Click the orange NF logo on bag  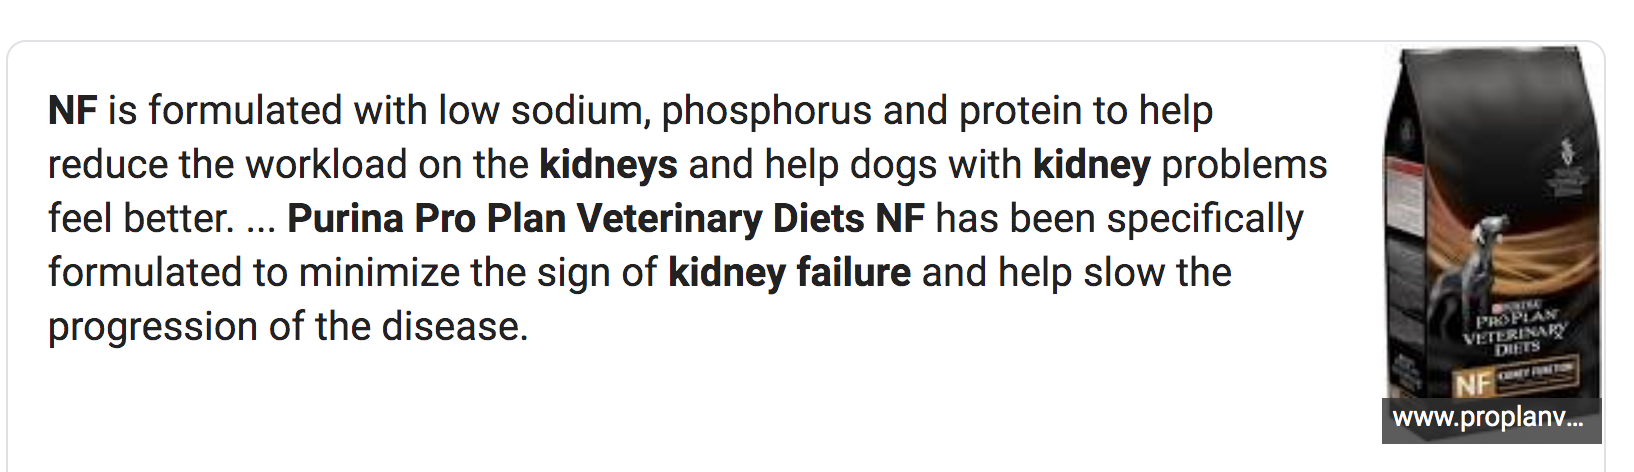point(1472,385)
